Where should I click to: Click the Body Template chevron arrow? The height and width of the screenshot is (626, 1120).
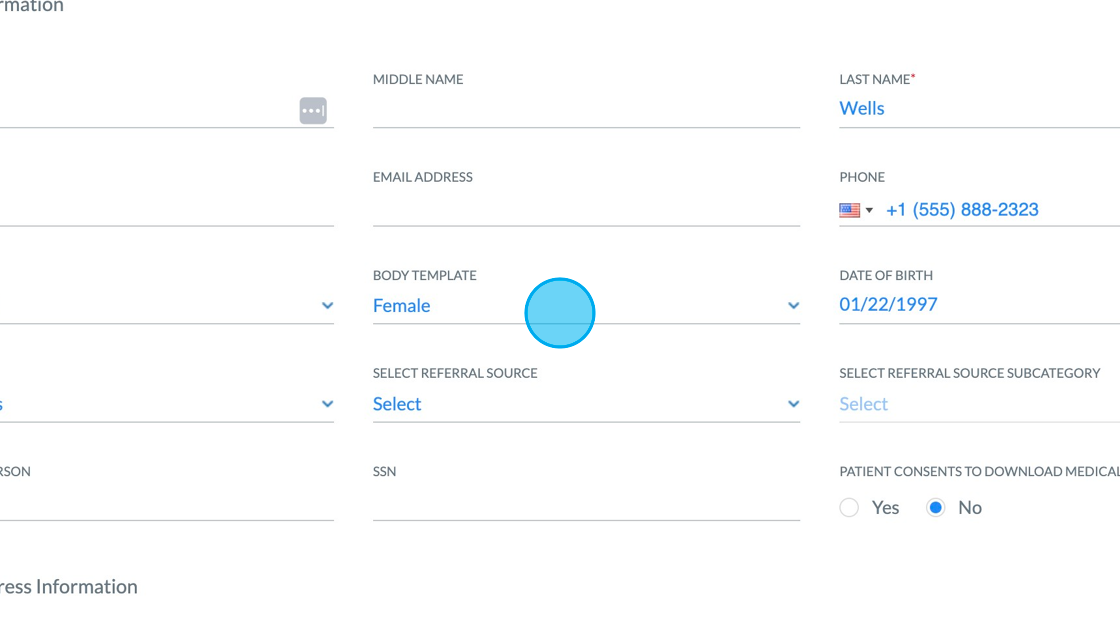793,306
